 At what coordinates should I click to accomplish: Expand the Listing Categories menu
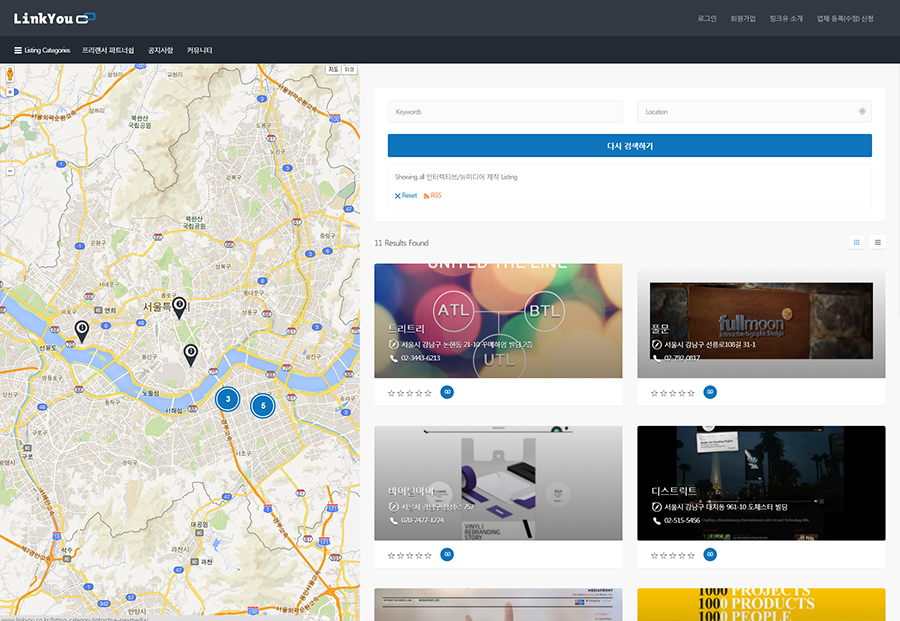(x=42, y=50)
